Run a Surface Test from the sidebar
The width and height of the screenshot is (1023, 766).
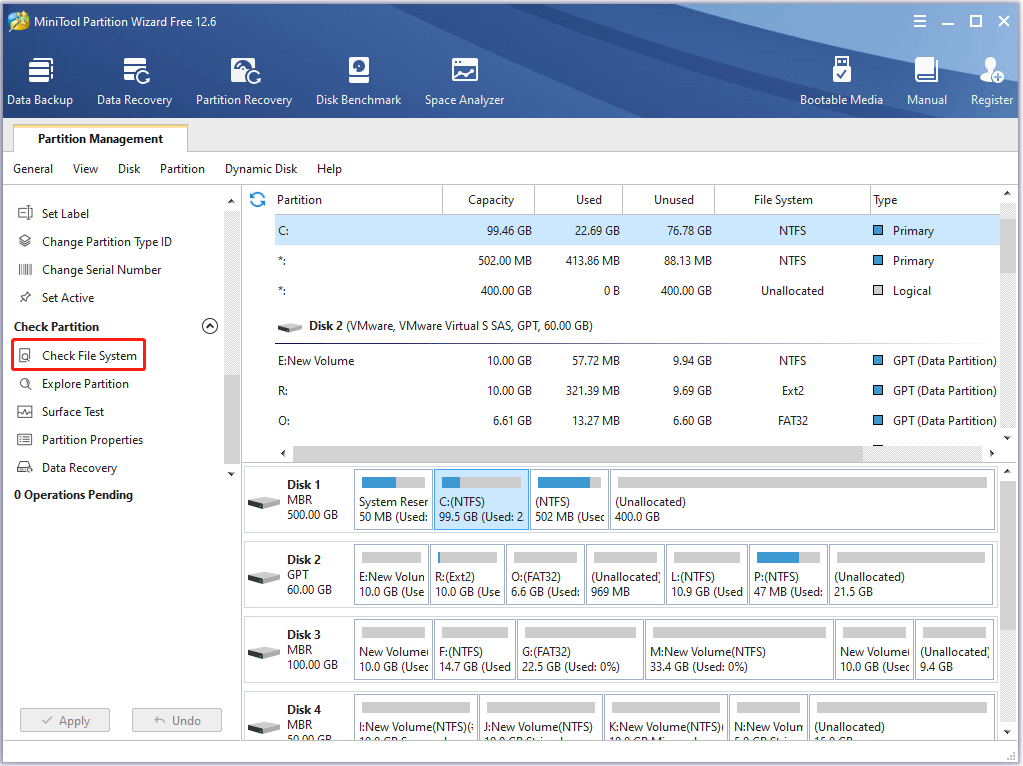pos(74,411)
